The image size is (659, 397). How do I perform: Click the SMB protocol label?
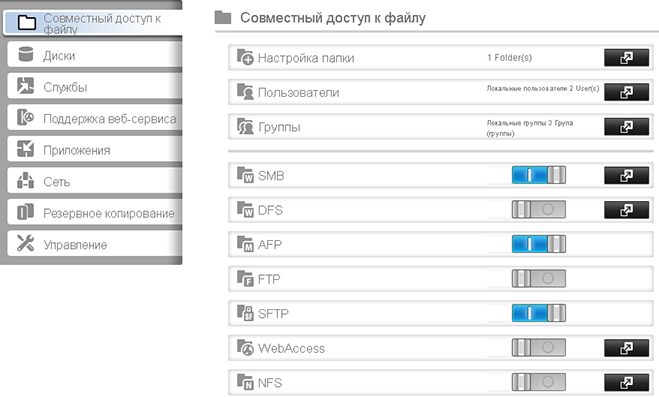(271, 176)
